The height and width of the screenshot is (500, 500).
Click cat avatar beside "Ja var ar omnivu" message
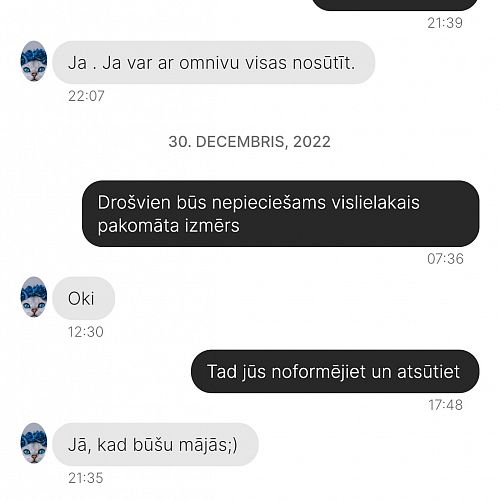[x=34, y=61]
